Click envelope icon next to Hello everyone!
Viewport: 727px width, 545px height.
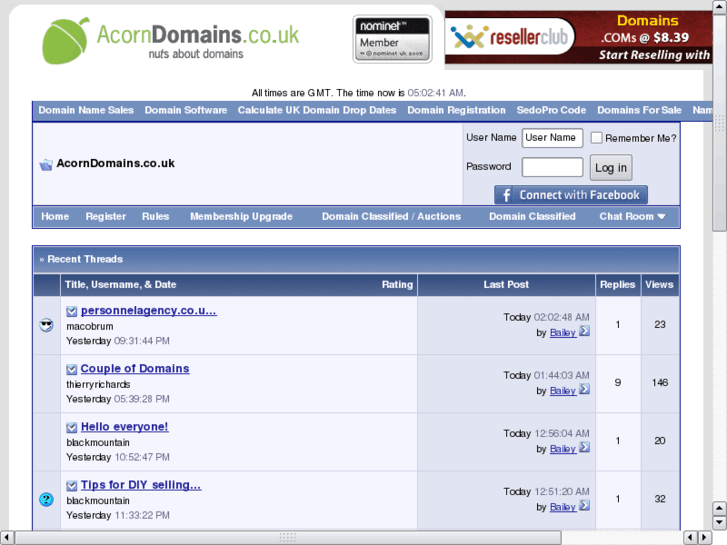pyautogui.click(x=71, y=427)
